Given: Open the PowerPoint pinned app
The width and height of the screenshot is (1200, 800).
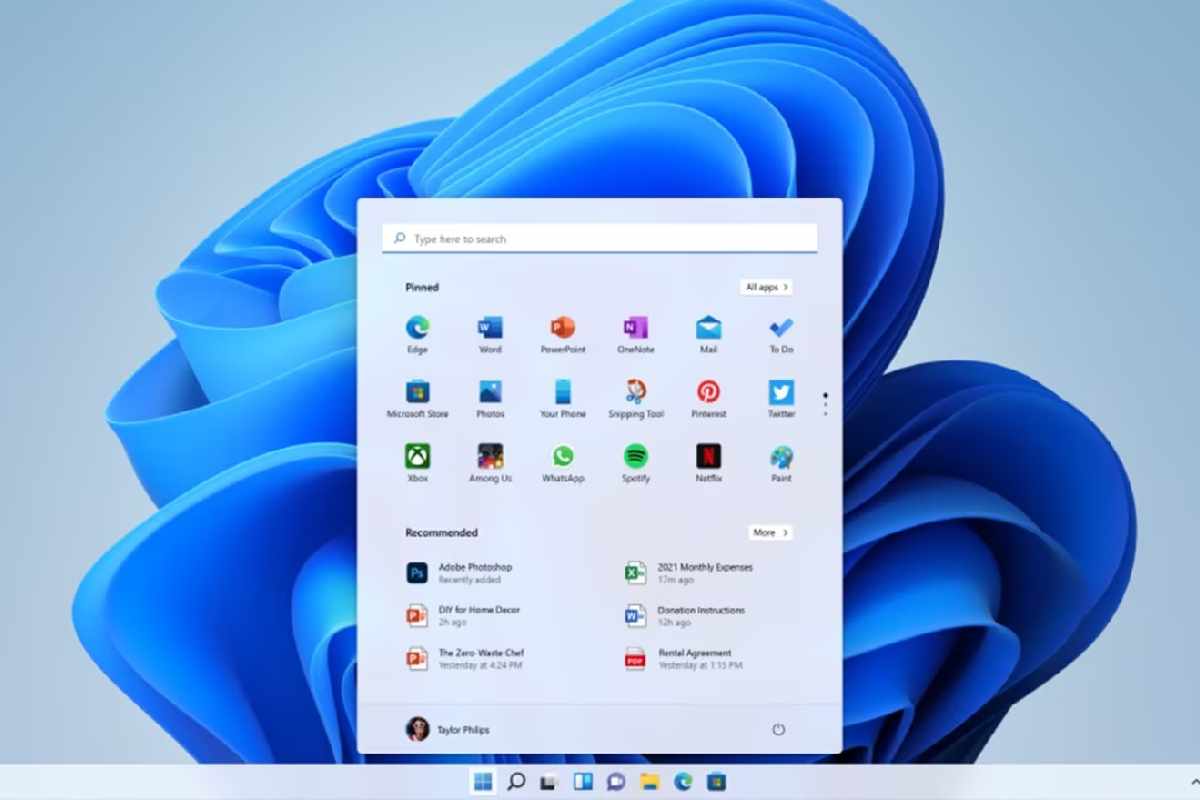Looking at the screenshot, I should point(563,334).
